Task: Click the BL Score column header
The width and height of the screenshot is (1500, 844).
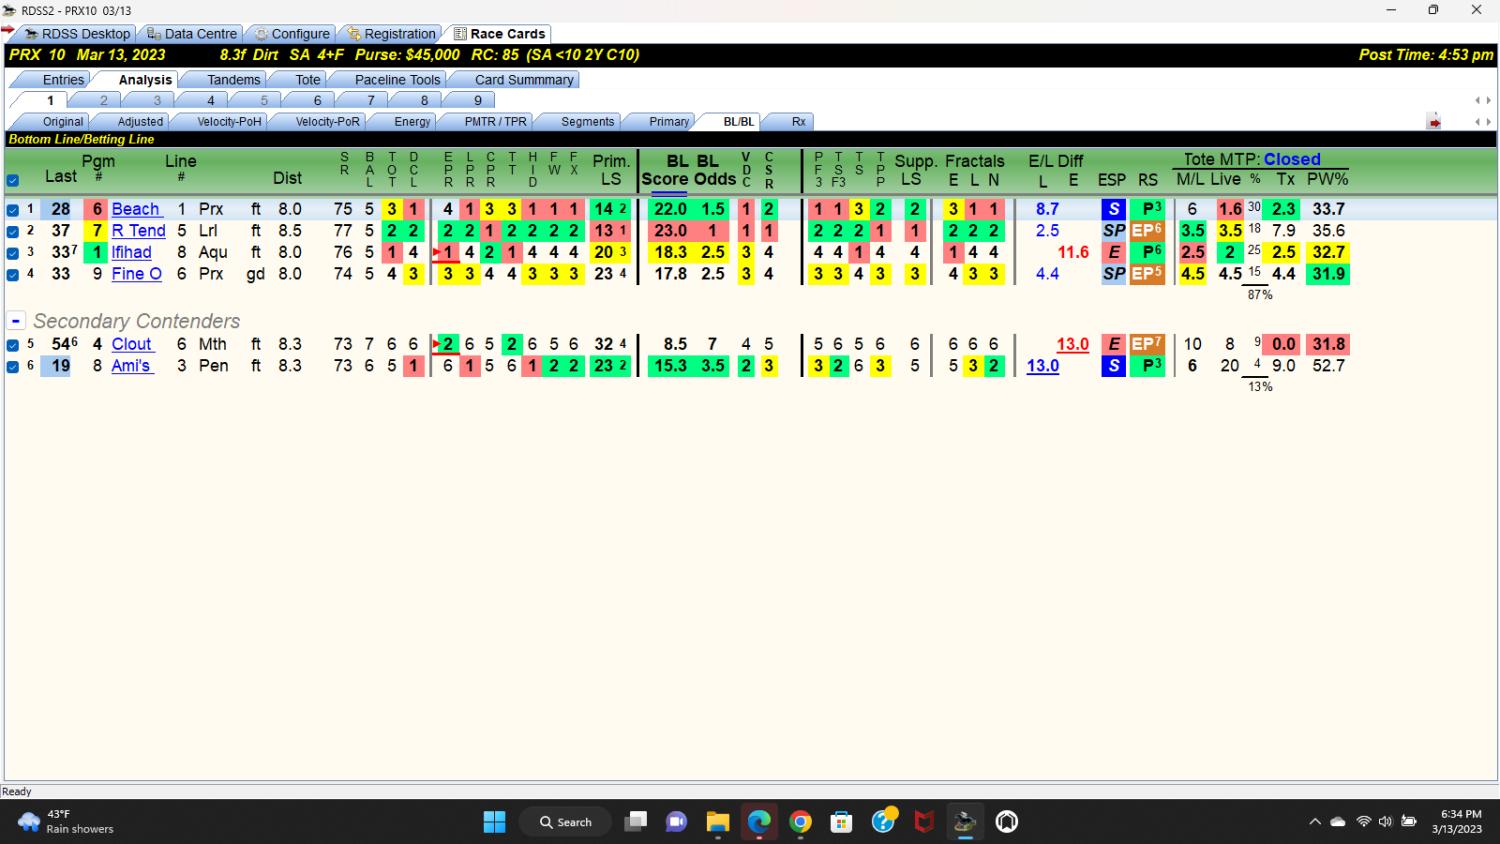Action: click(x=664, y=170)
